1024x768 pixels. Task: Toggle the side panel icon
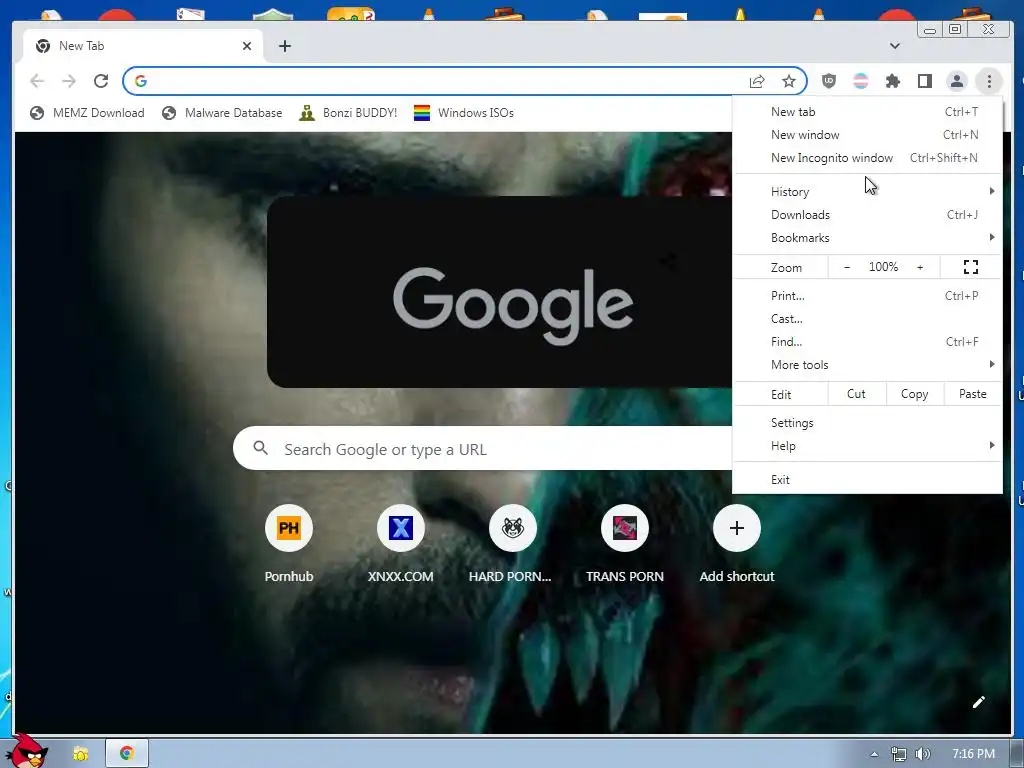(x=925, y=81)
